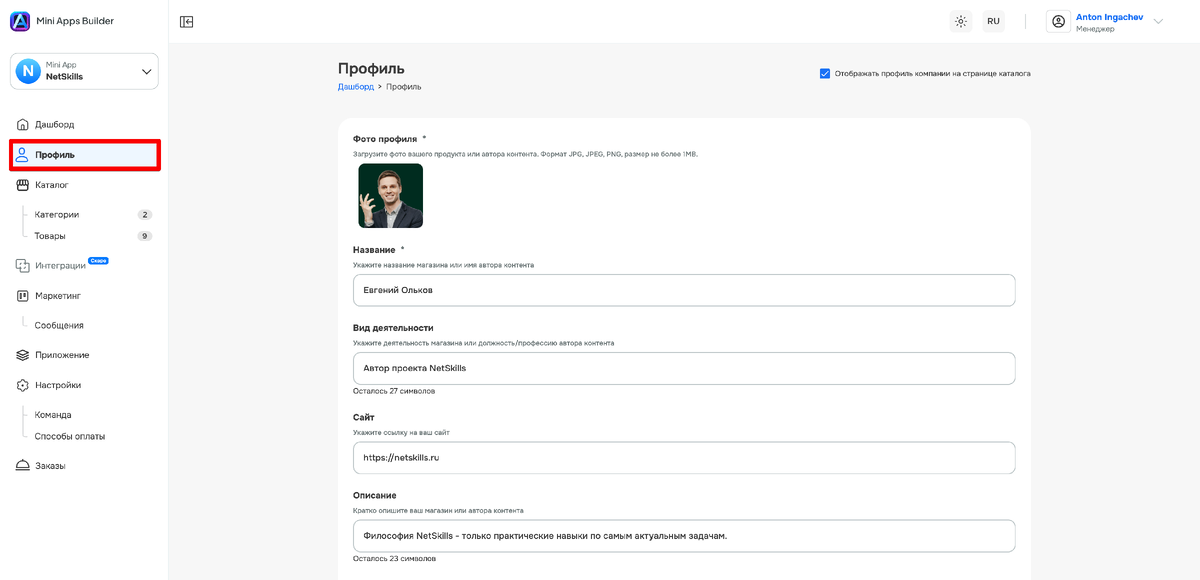Click the profile photo thumbnail
This screenshot has height=580, width=1200.
(x=390, y=195)
